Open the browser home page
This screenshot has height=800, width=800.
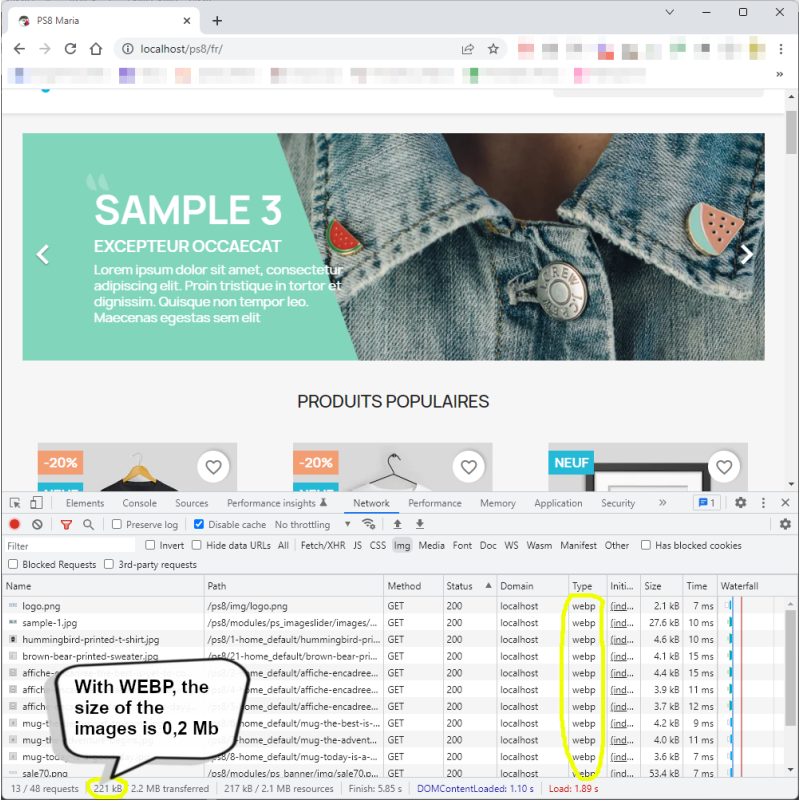pos(96,49)
